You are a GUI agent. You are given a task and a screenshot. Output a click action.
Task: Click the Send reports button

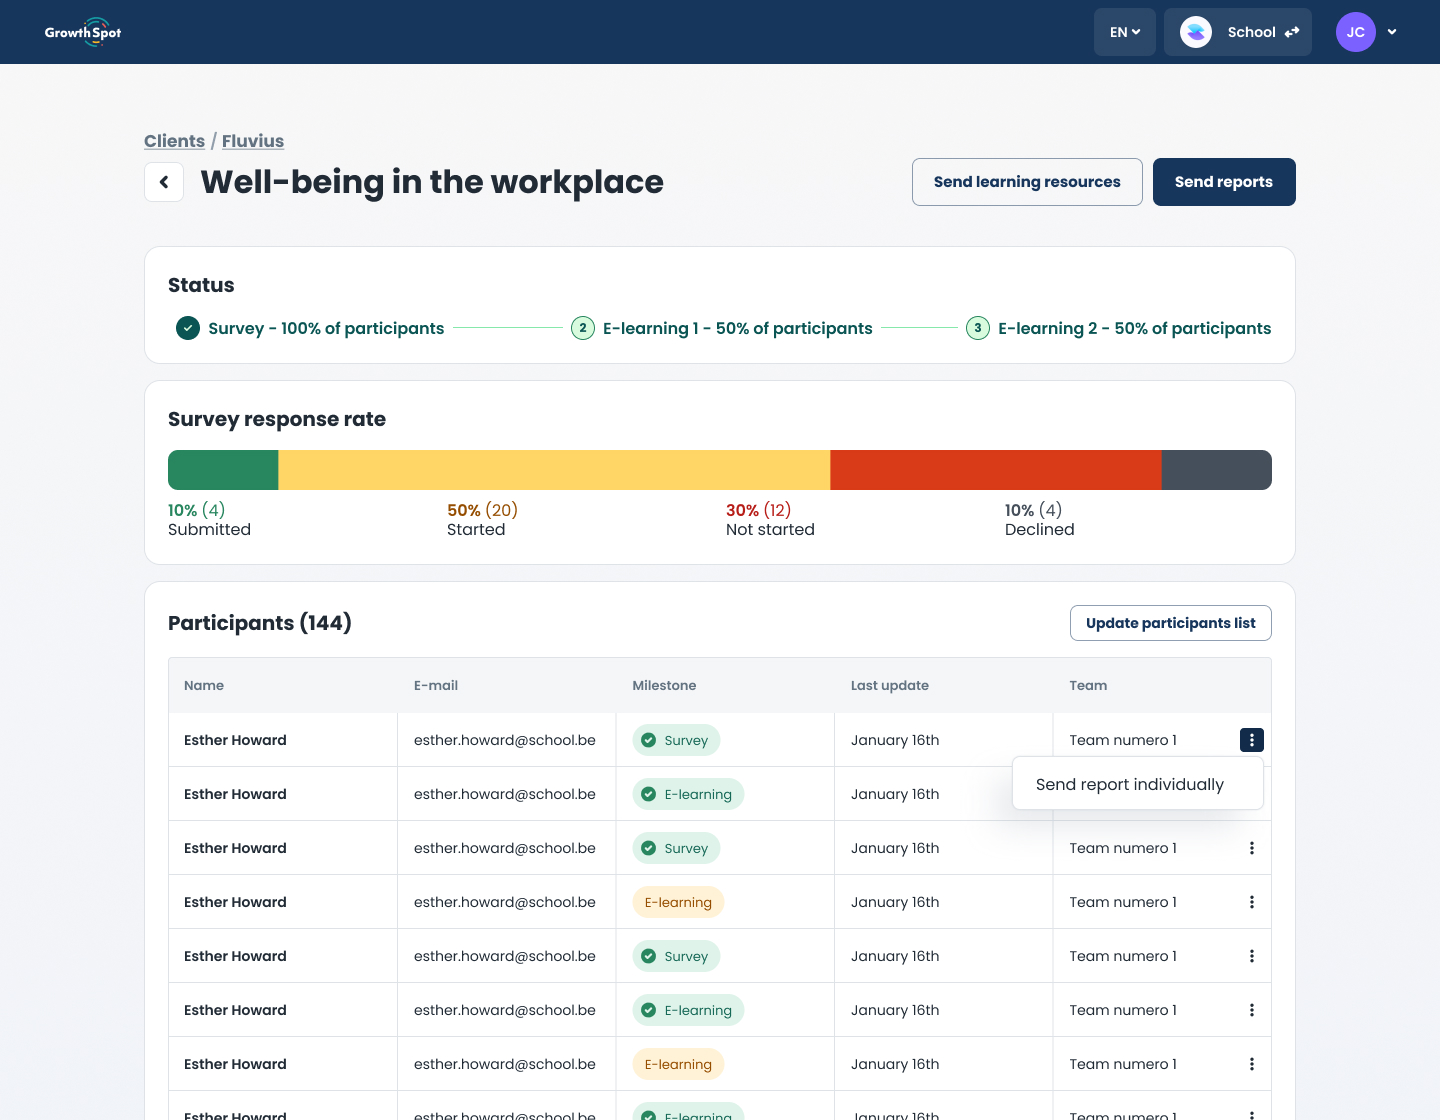pos(1223,182)
